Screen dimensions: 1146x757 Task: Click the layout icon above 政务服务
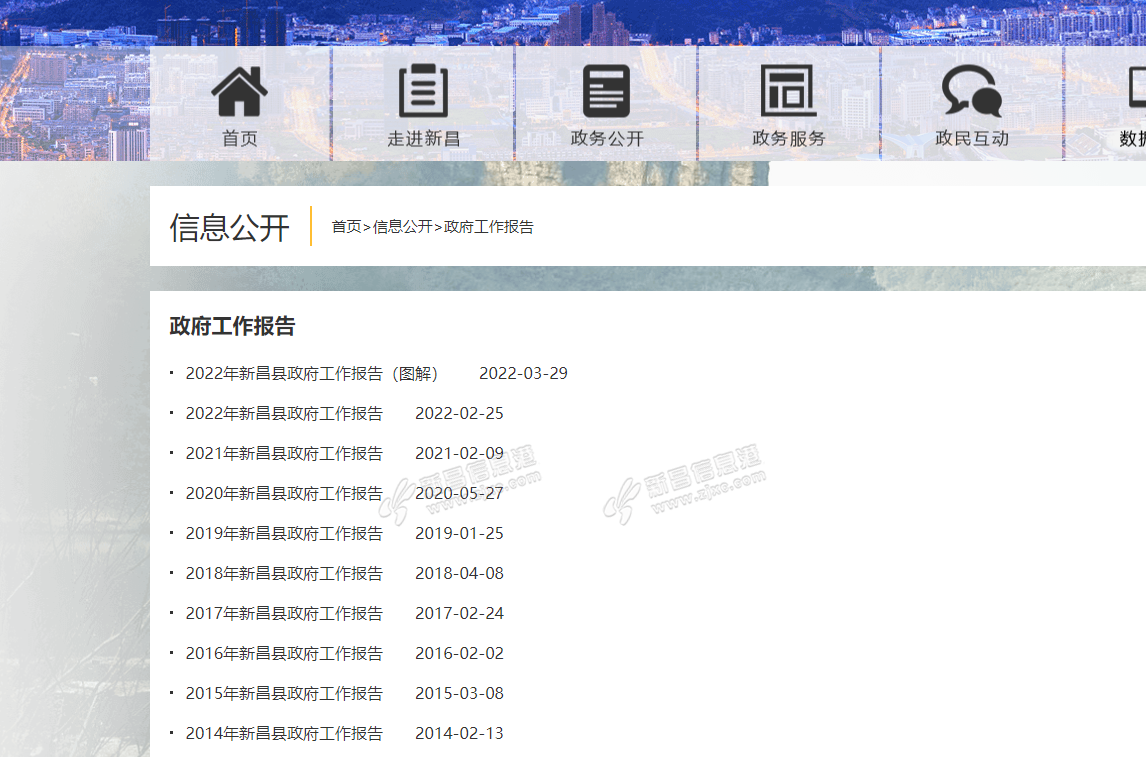[x=788, y=92]
